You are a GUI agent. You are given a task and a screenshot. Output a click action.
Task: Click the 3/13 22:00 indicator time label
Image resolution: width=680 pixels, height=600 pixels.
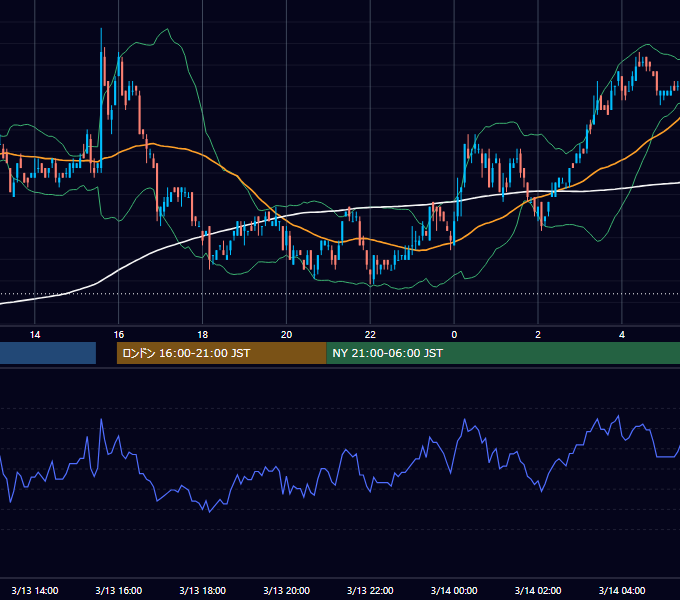coord(370,590)
